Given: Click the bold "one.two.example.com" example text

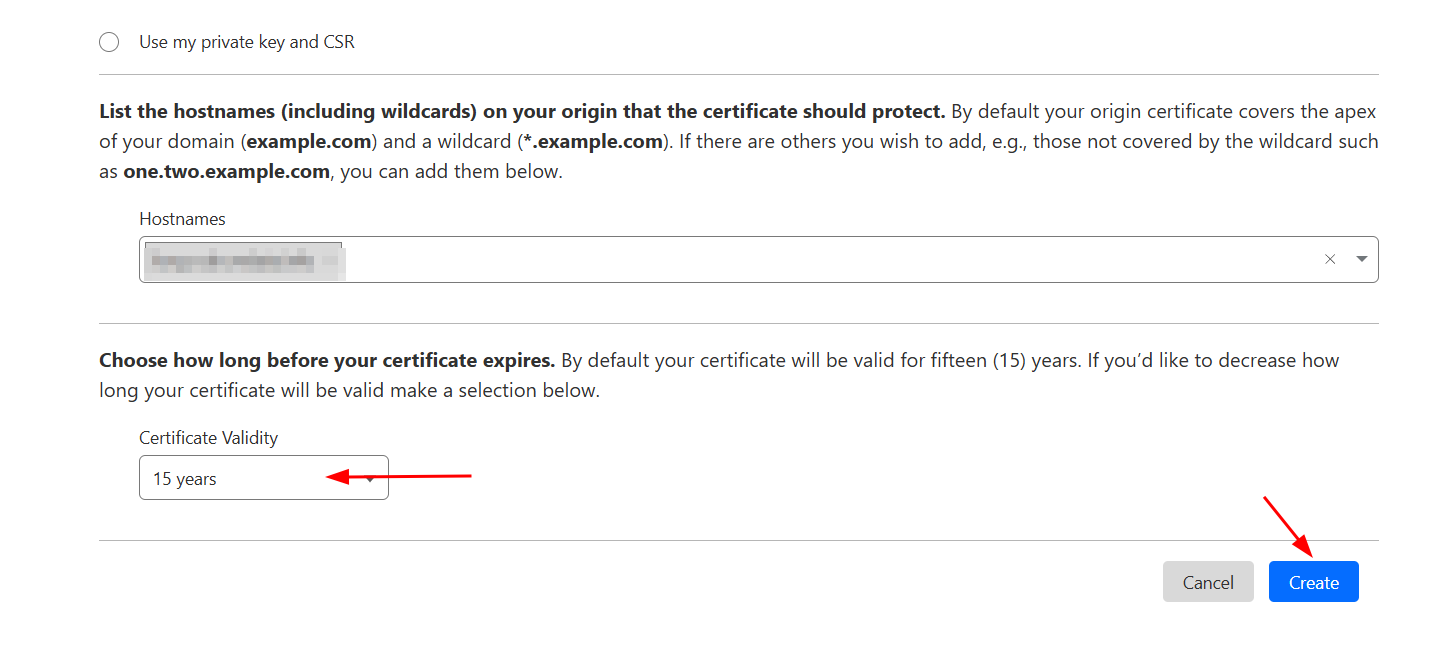Looking at the screenshot, I should pyautogui.click(x=226, y=171).
